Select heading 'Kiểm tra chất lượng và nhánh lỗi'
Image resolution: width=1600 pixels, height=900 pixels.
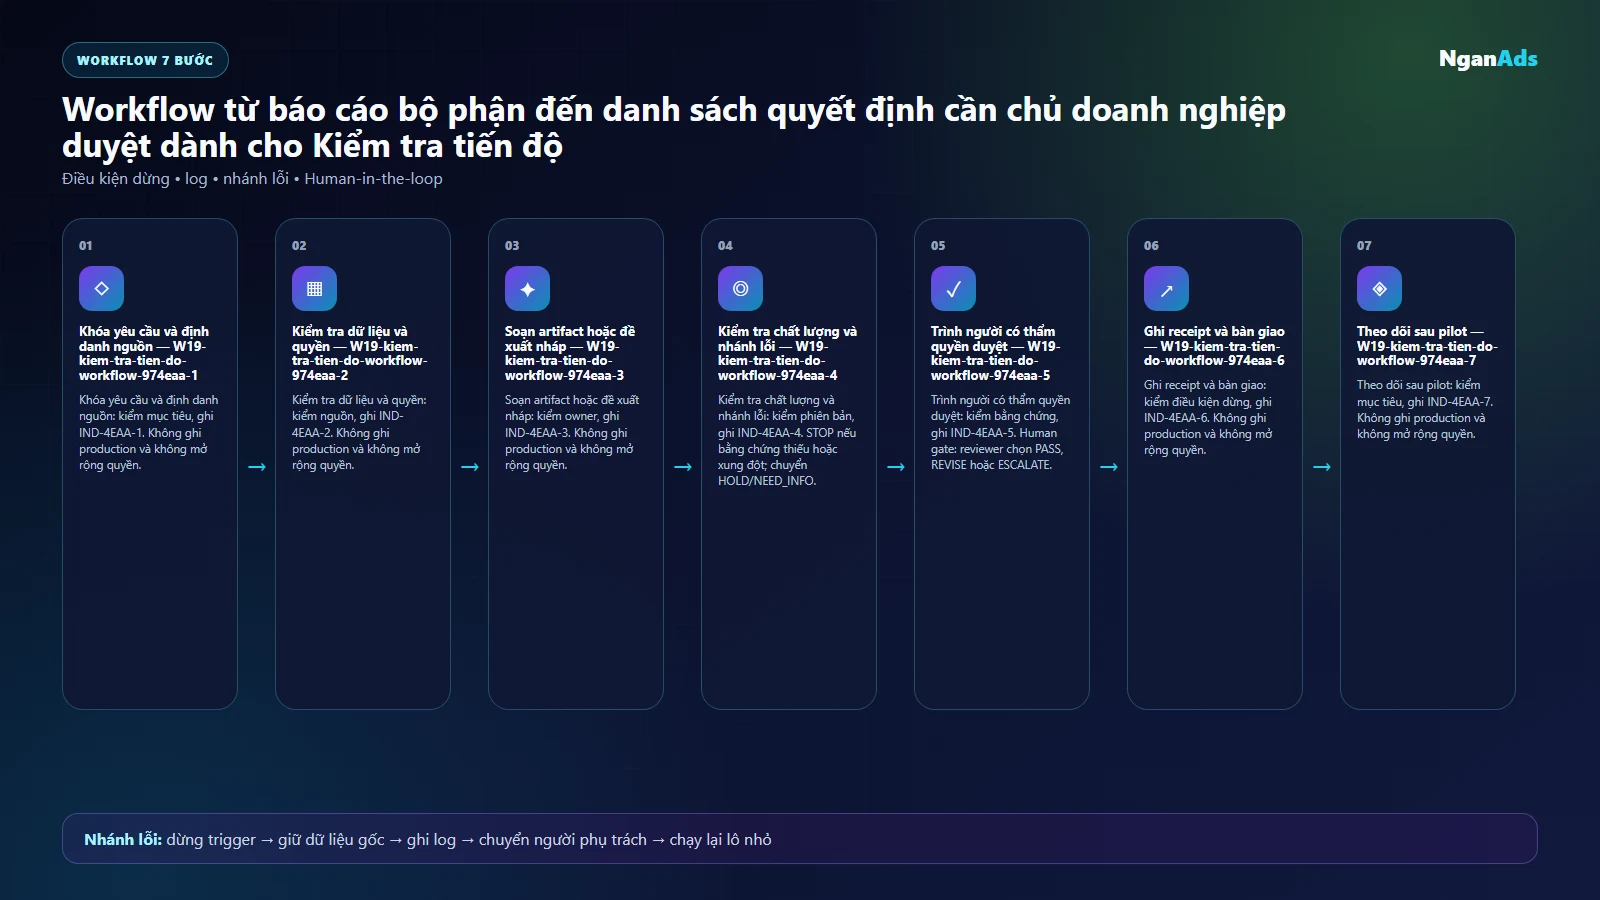787,339
